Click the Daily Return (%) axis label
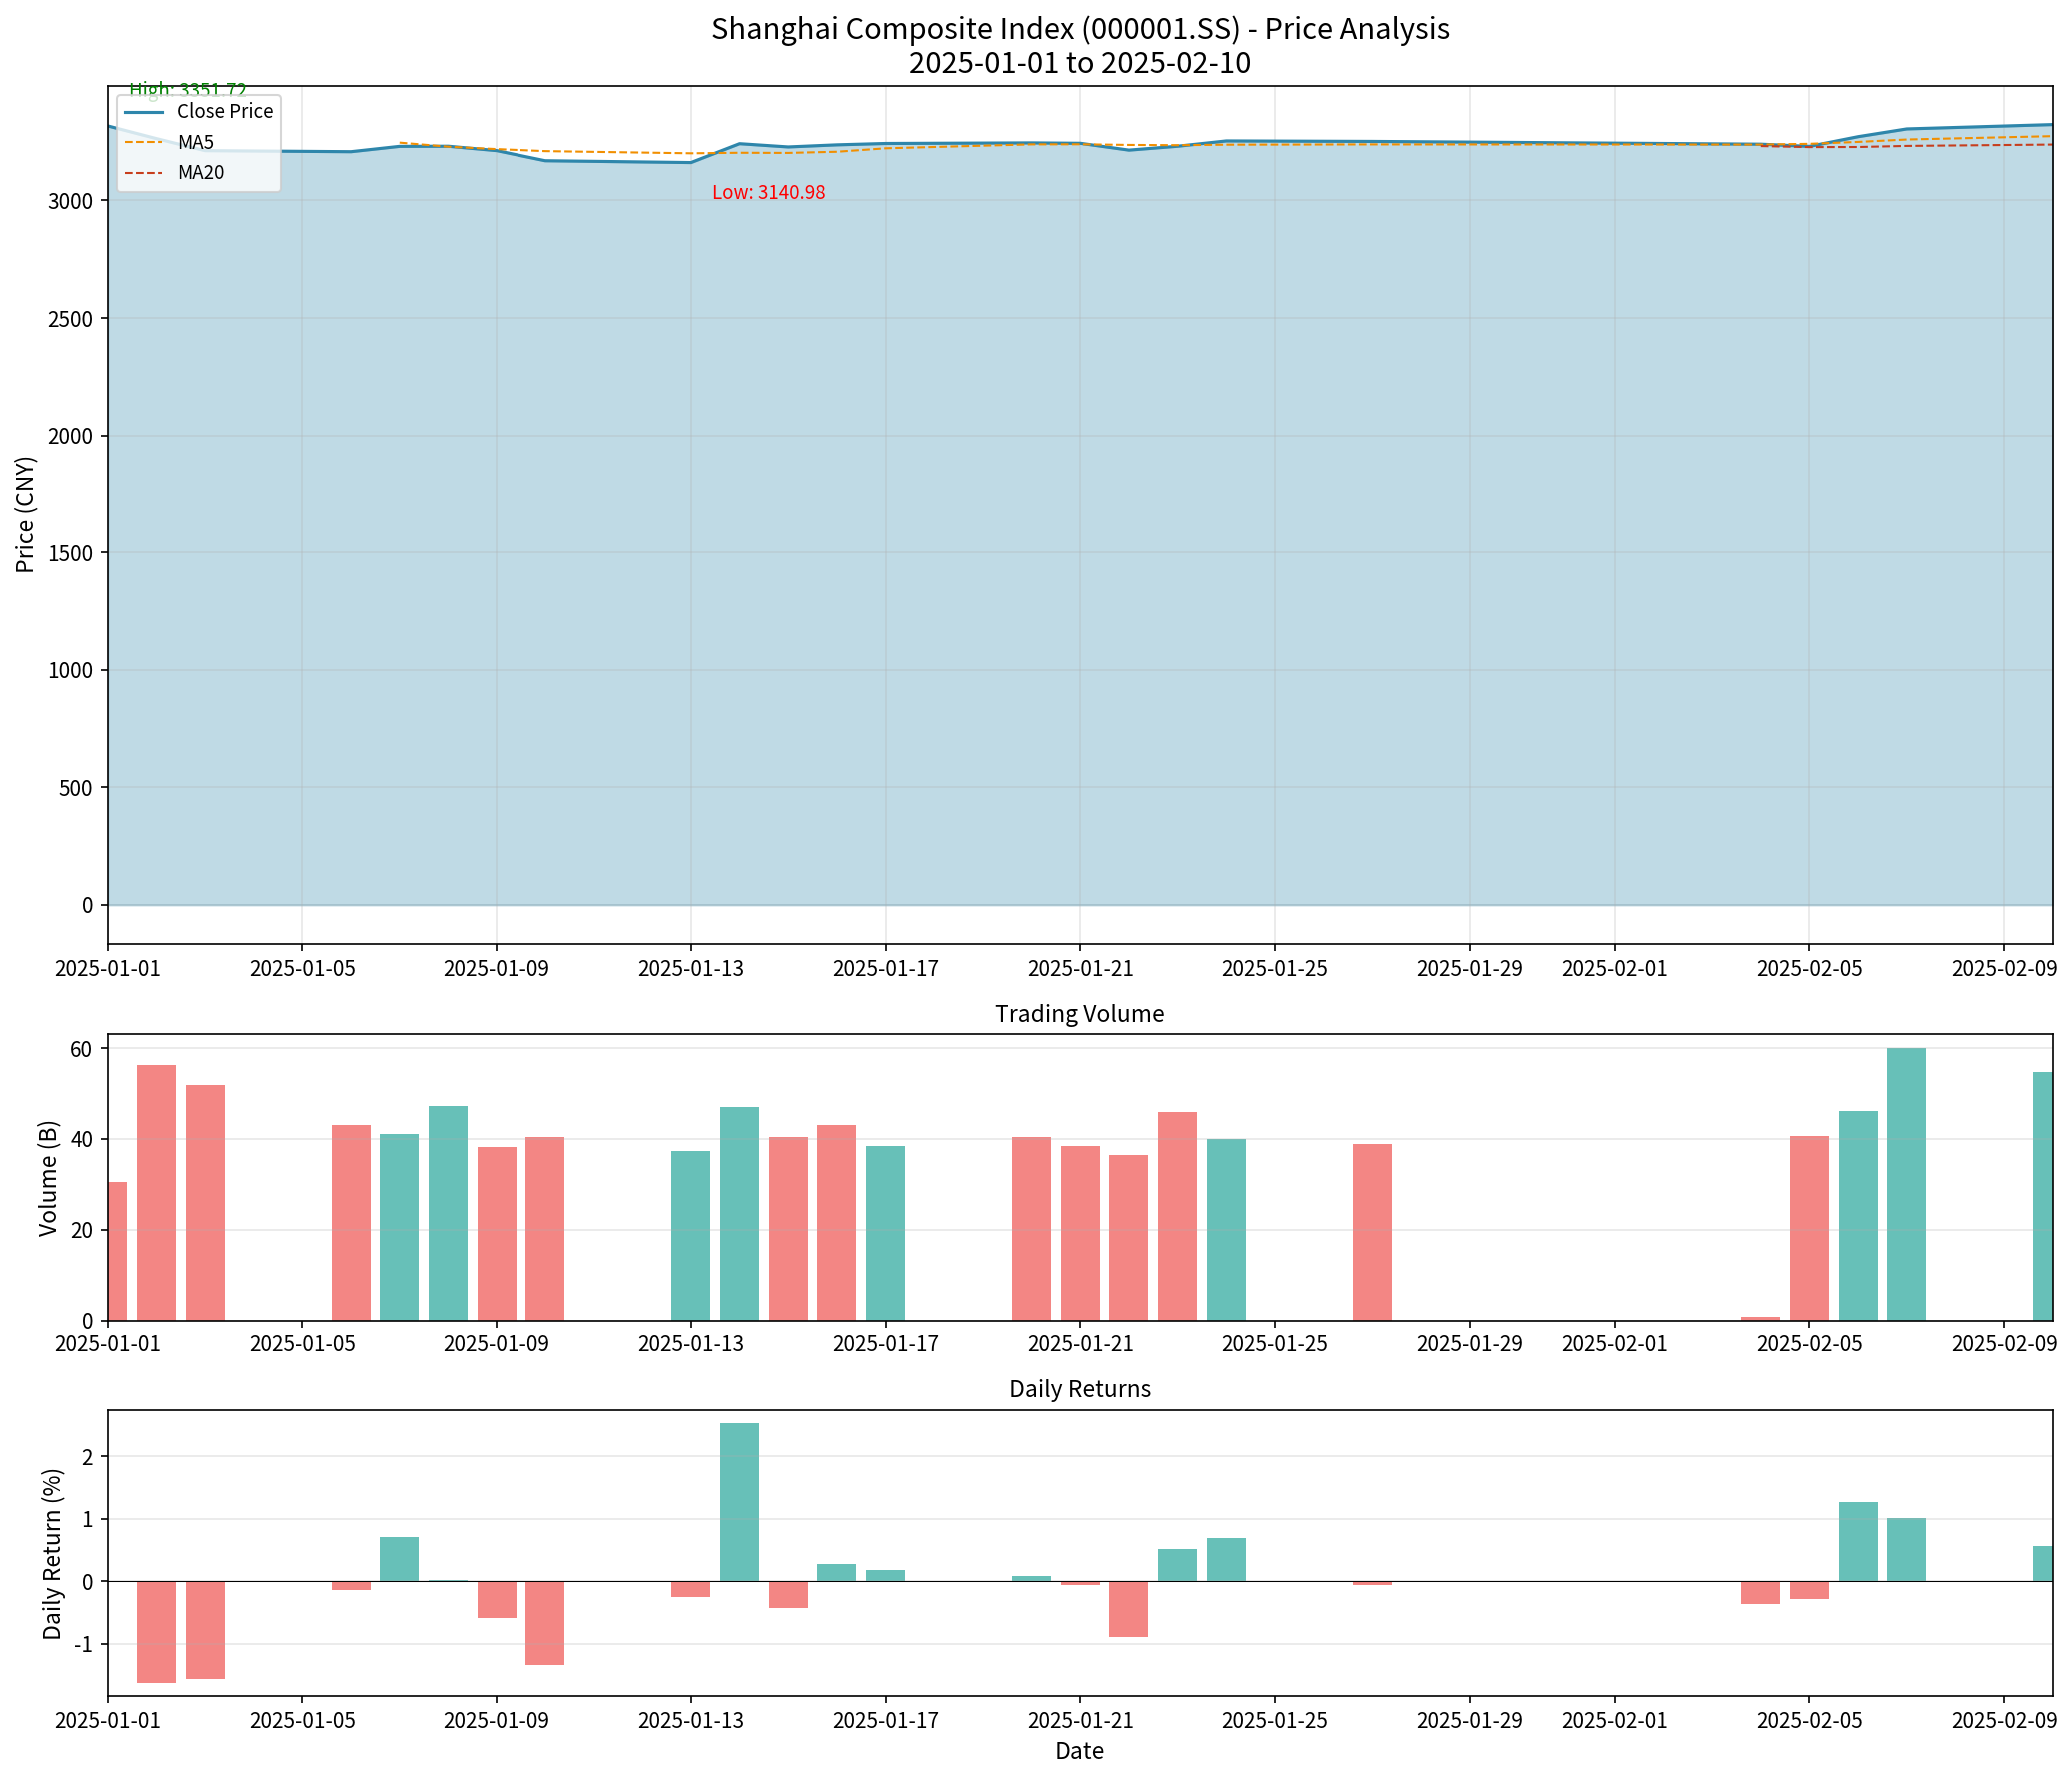2072x1779 pixels. point(52,1554)
